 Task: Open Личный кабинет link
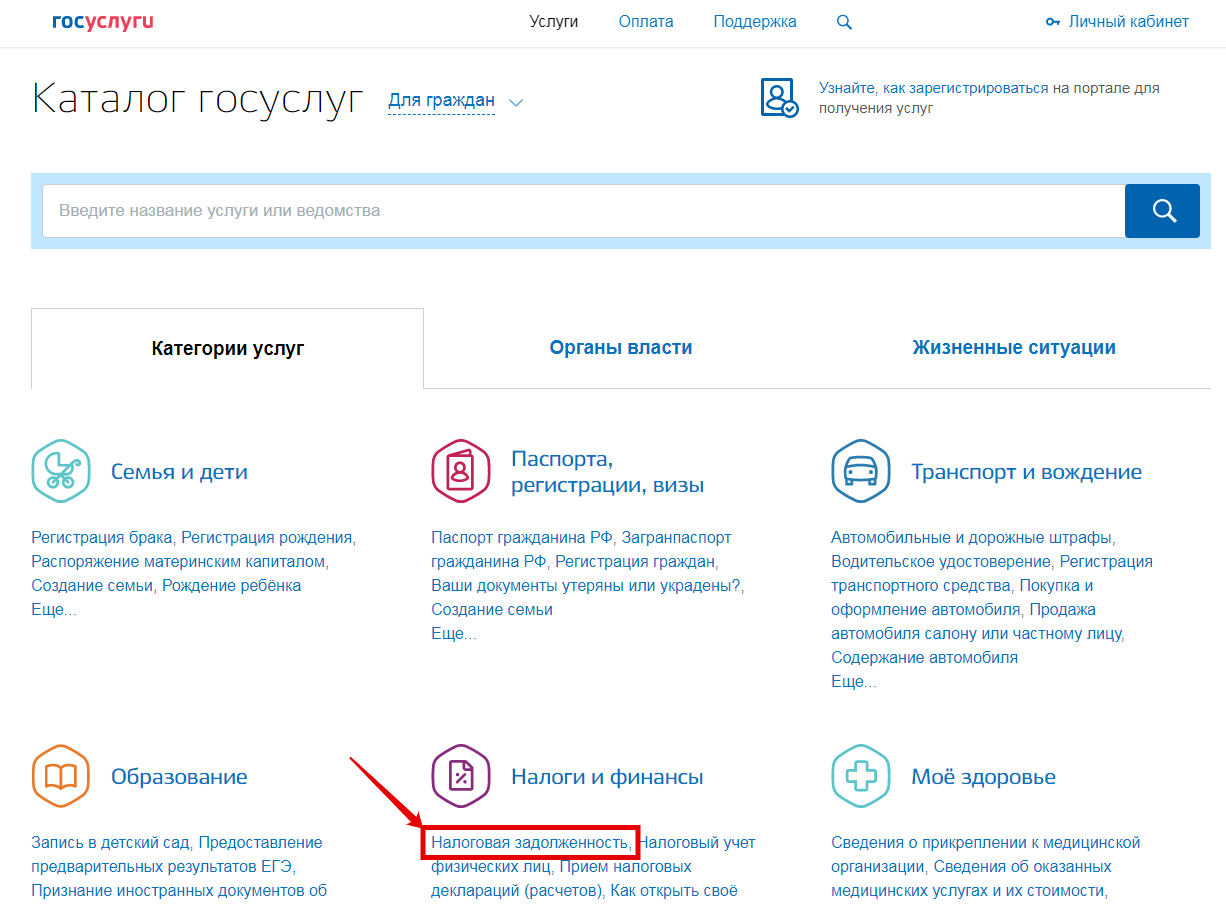click(1117, 22)
